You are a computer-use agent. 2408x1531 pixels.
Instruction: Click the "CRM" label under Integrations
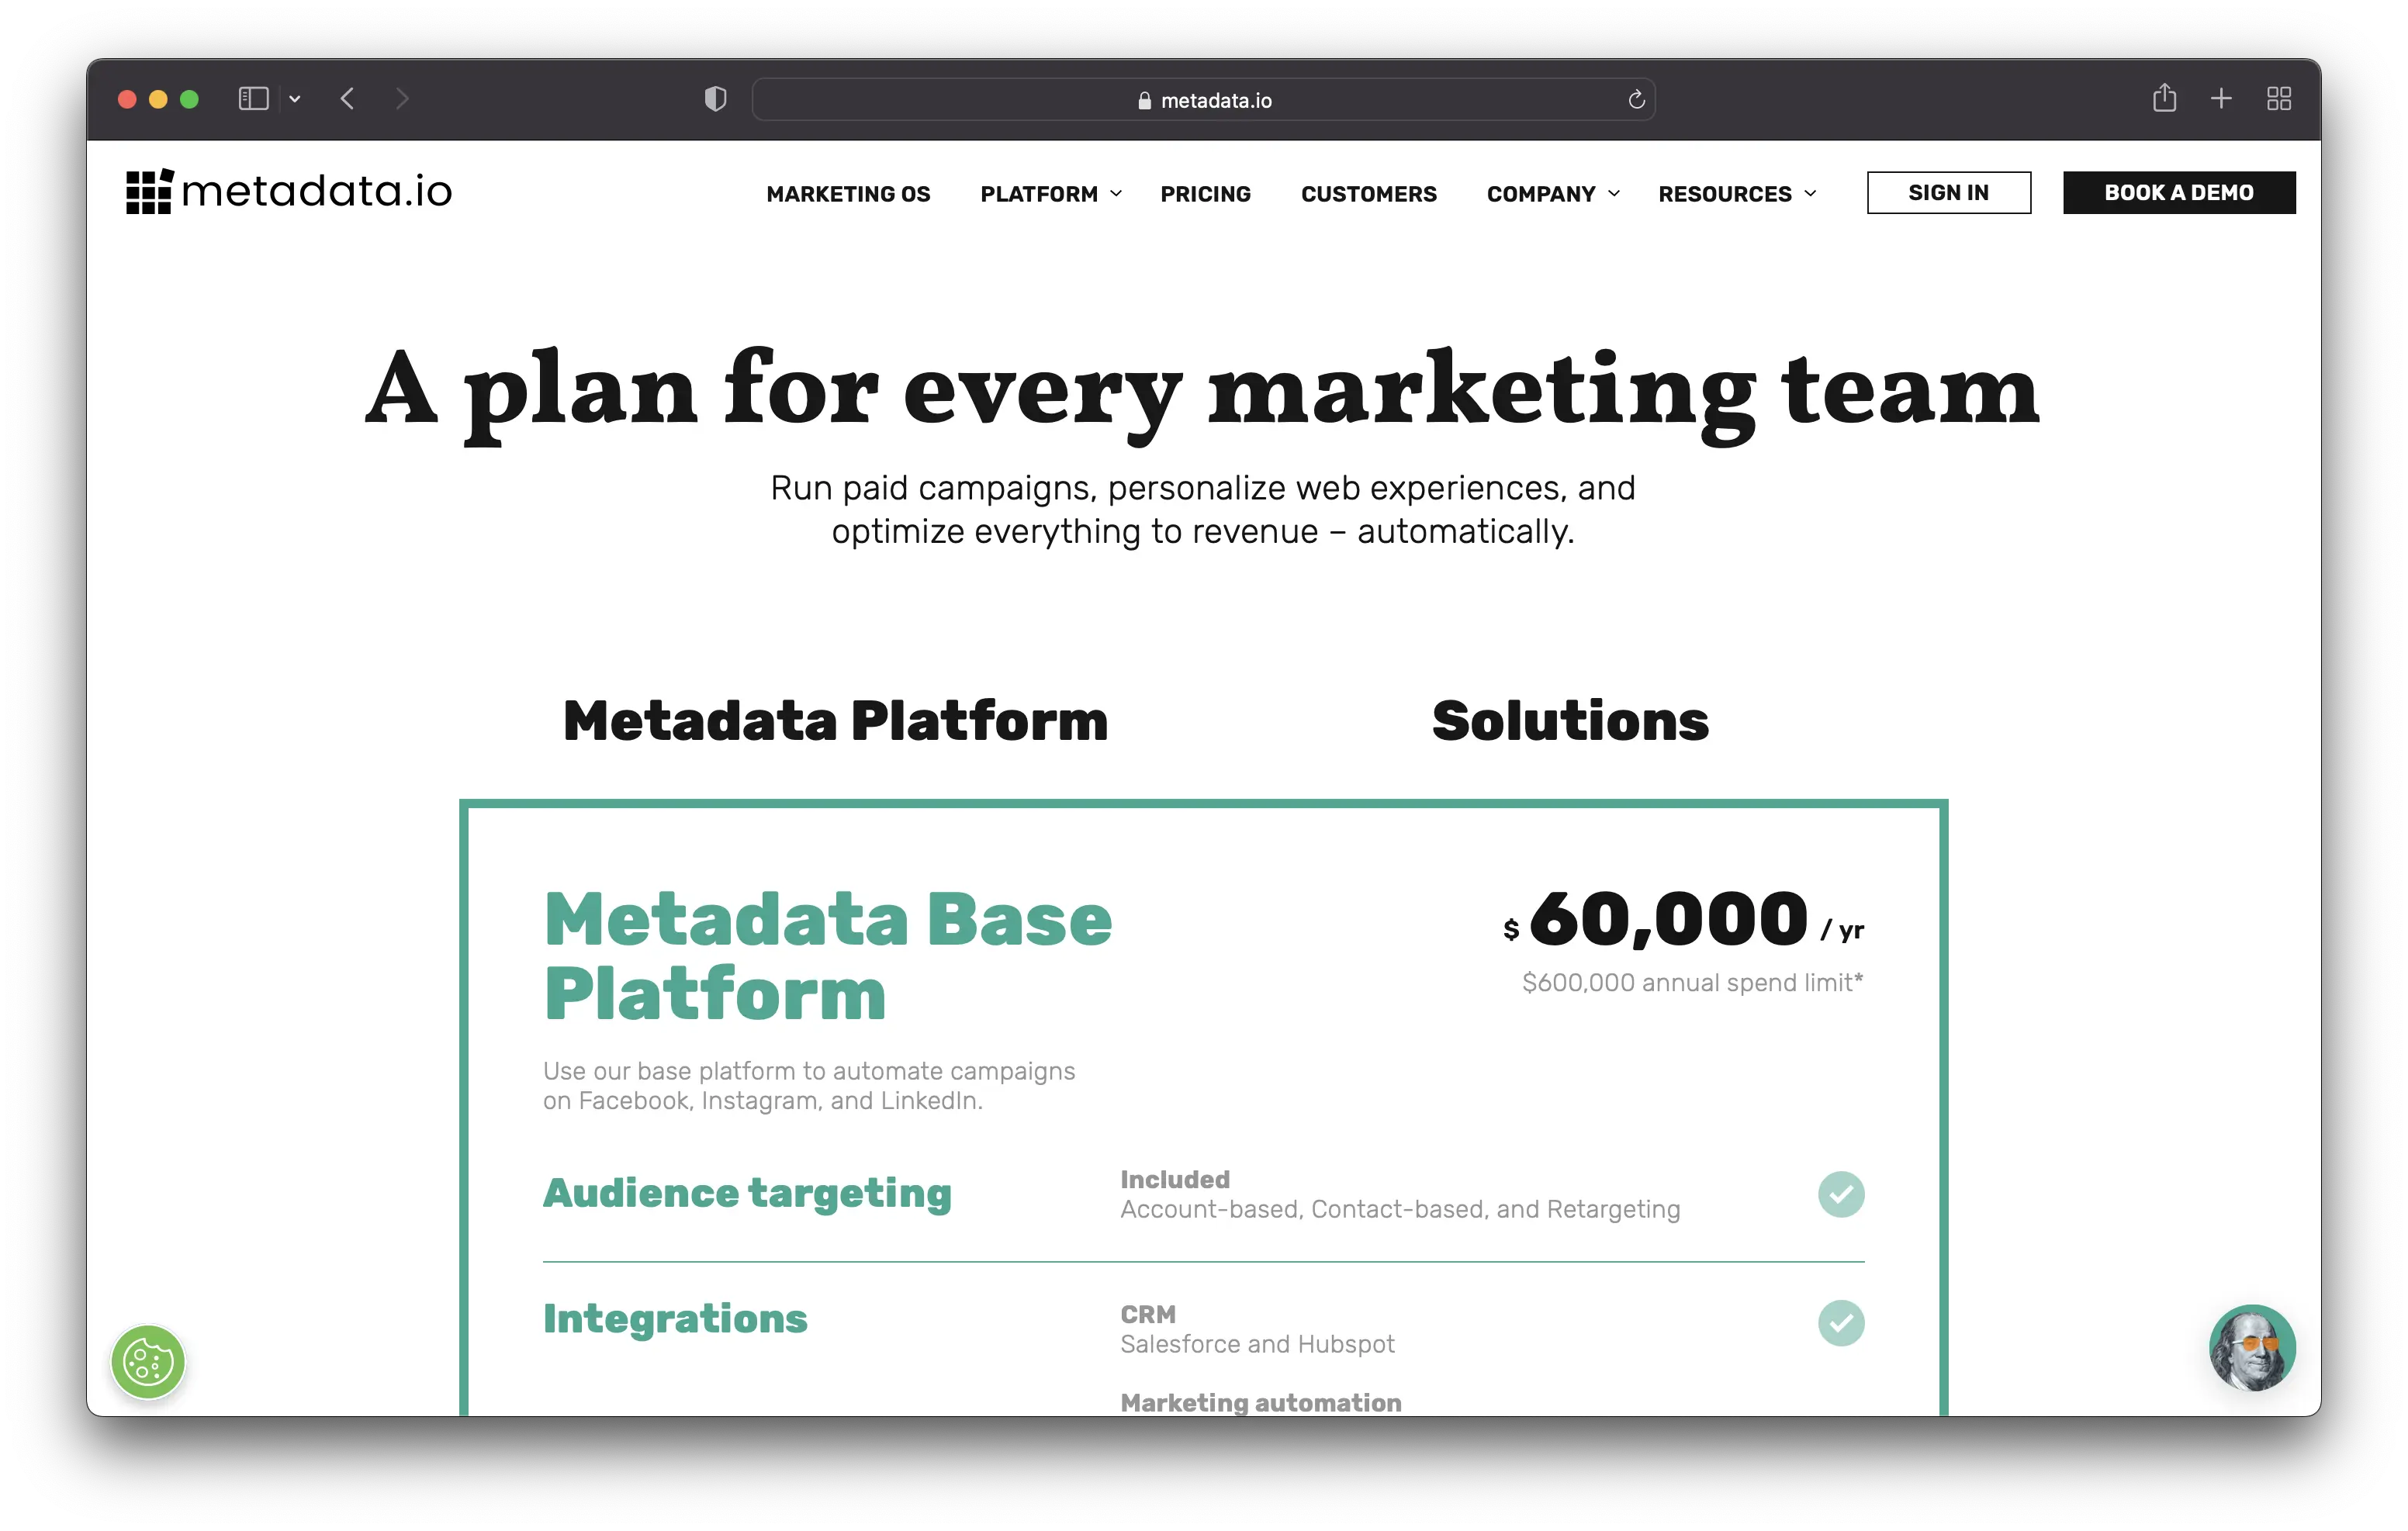point(1148,1314)
